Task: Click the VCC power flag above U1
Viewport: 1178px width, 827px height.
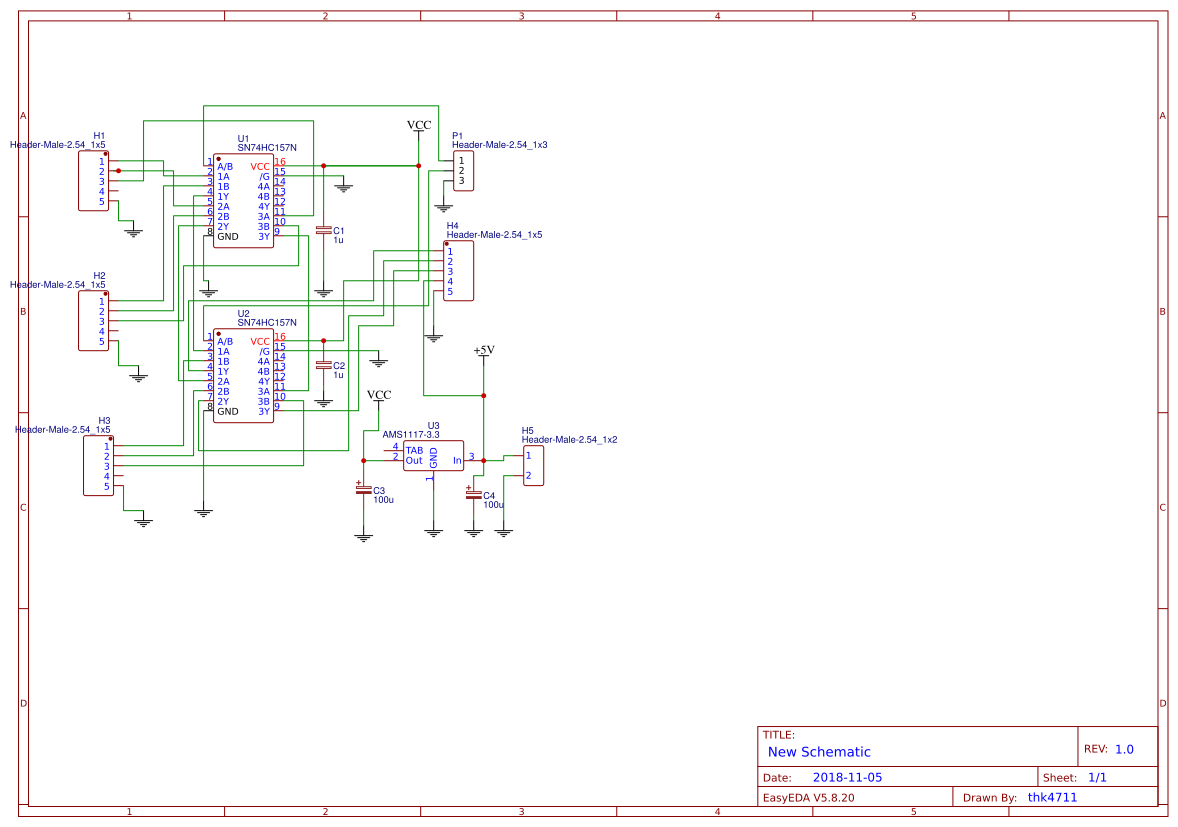Action: tap(417, 126)
